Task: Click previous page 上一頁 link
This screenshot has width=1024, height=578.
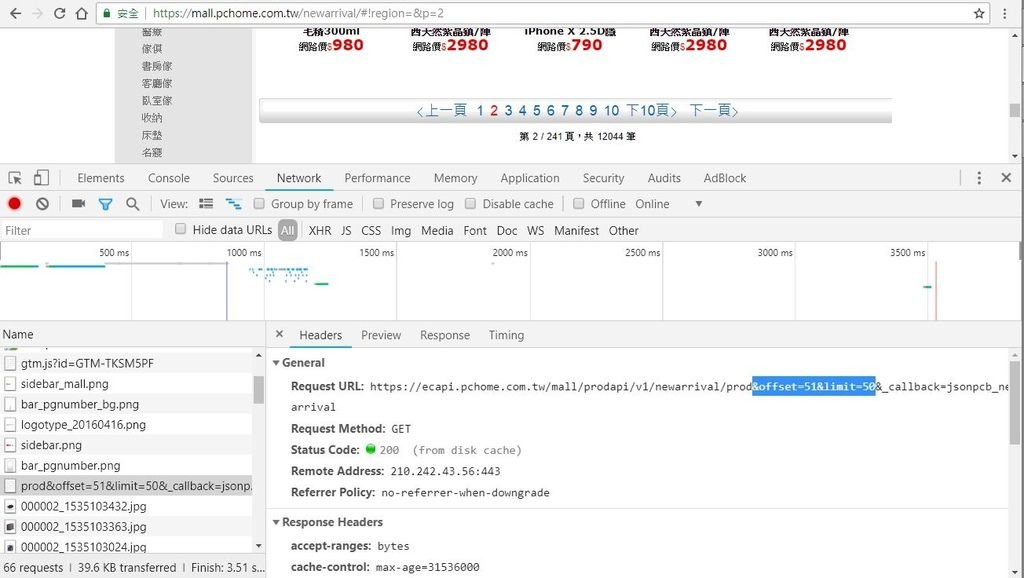Action: tap(442, 110)
